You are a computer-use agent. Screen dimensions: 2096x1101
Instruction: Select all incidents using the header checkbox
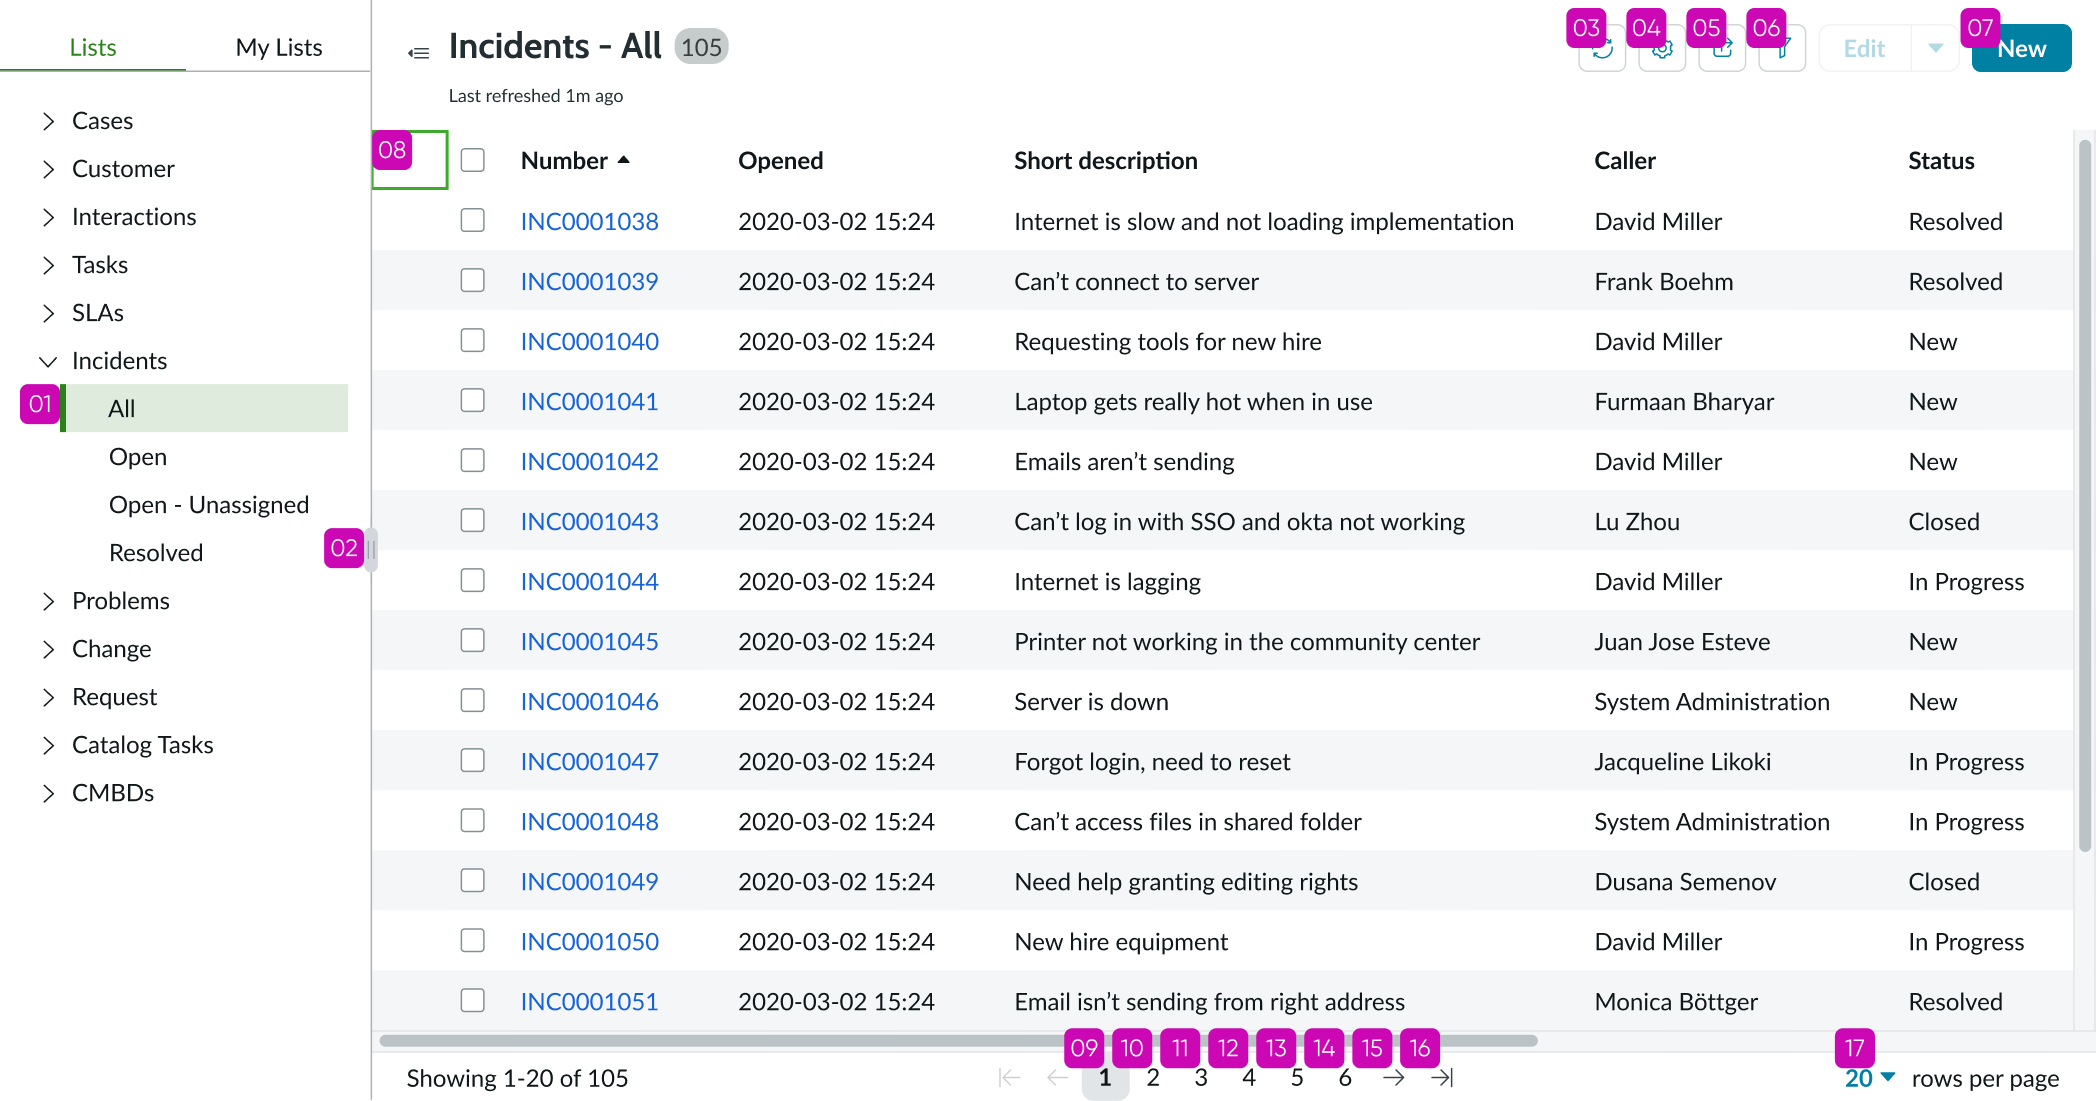(x=472, y=159)
